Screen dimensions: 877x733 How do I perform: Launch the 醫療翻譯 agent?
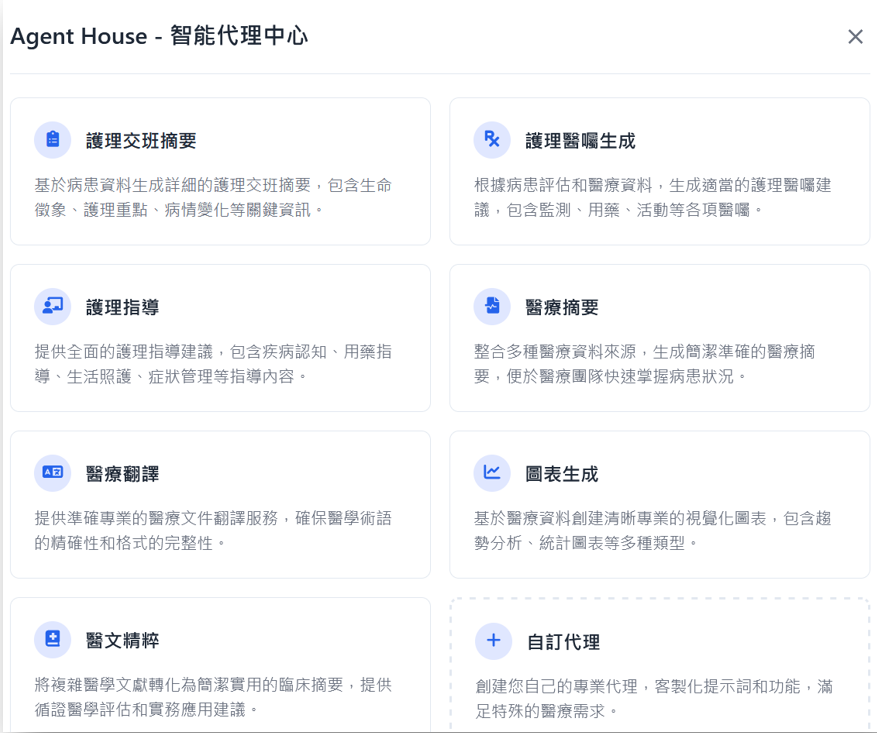tap(220, 502)
